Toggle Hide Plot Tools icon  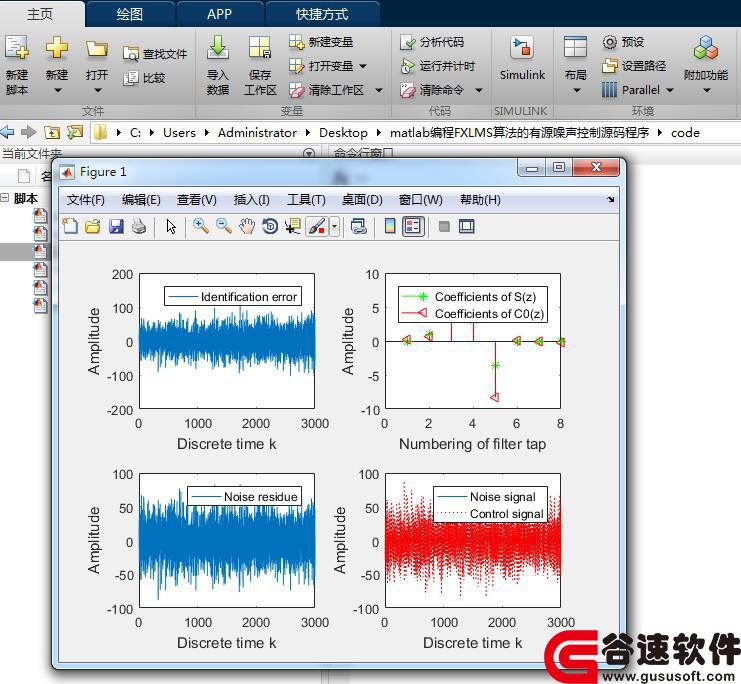click(x=444, y=226)
